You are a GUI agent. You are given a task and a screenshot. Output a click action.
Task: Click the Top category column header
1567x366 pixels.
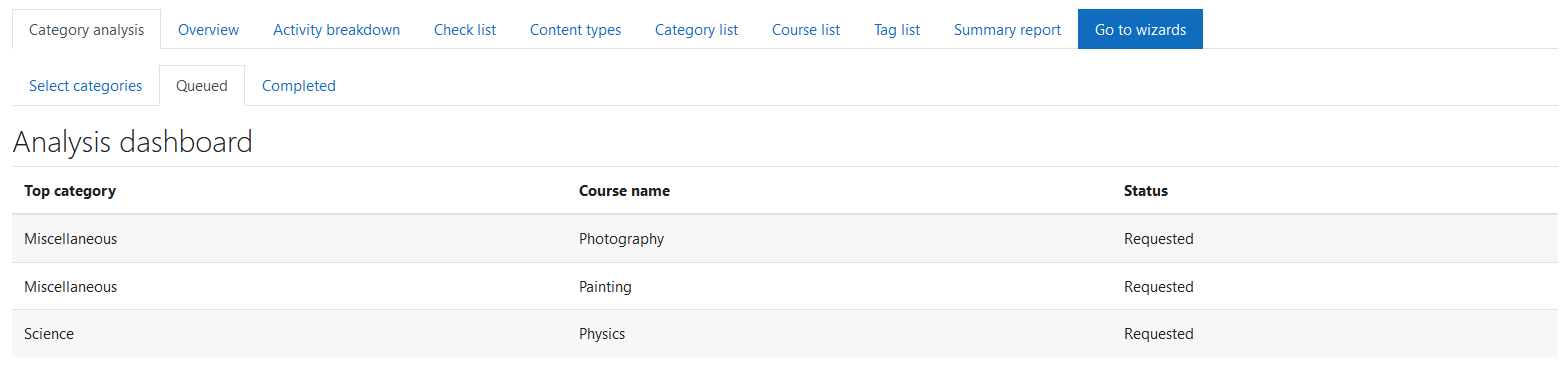70,191
